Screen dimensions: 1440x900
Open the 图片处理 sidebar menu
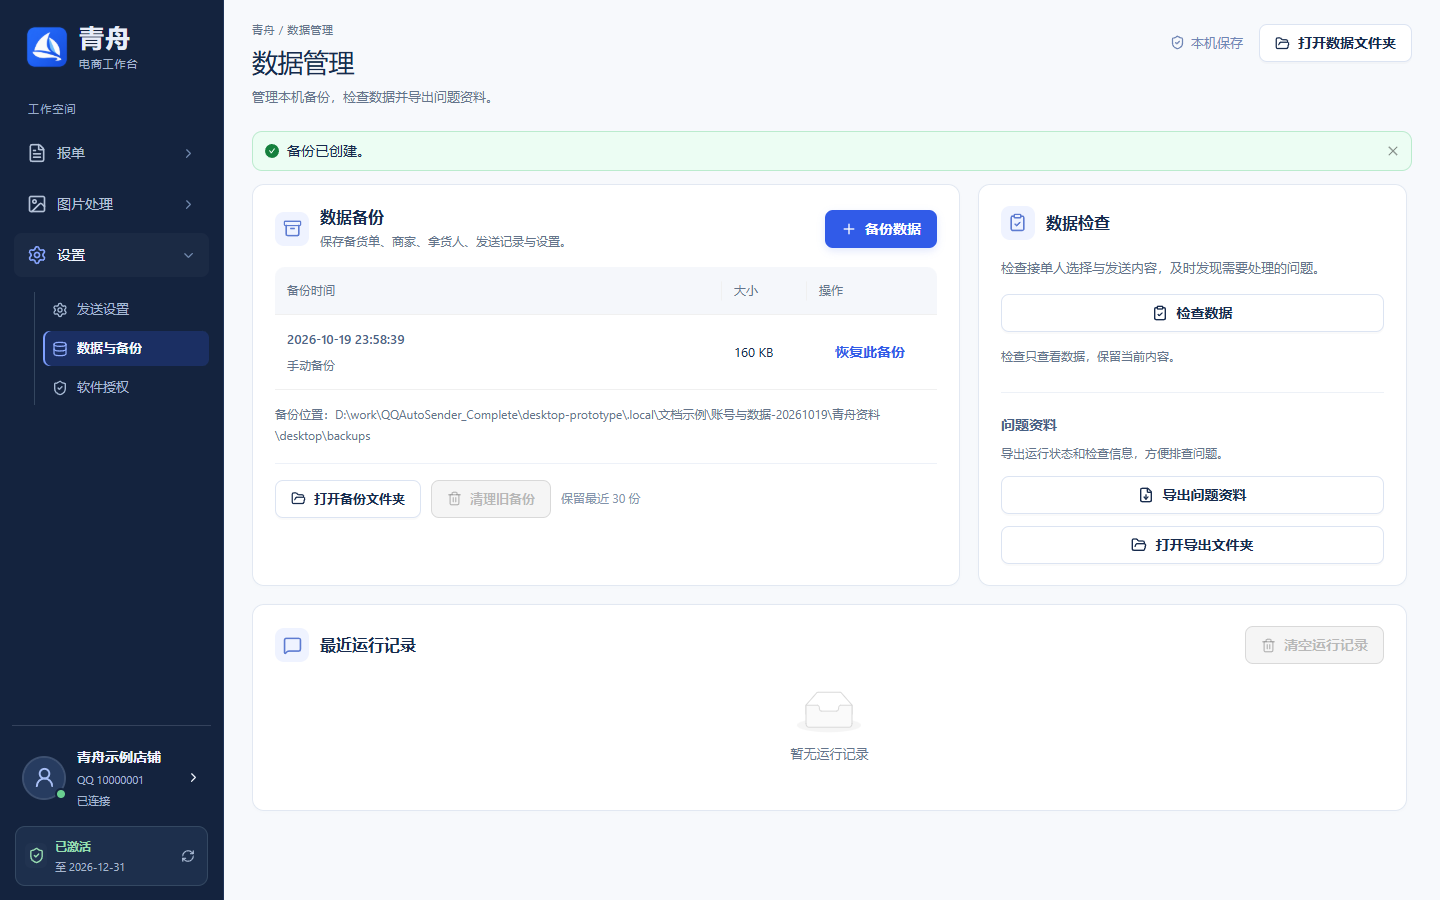coord(111,204)
